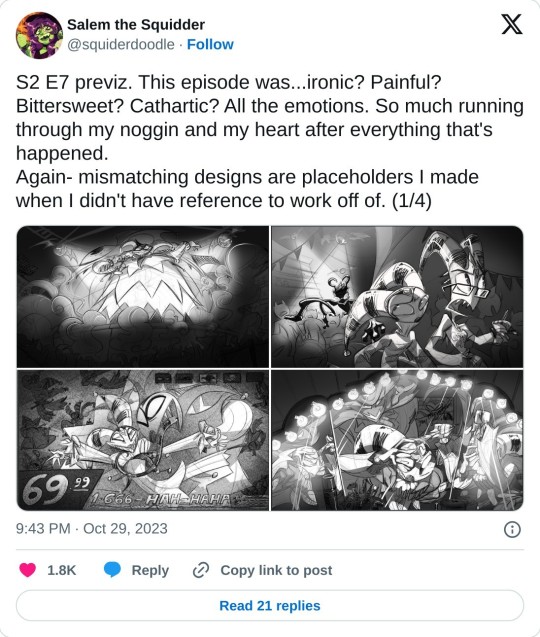Open the top-right jester with glasses image

click(397, 297)
